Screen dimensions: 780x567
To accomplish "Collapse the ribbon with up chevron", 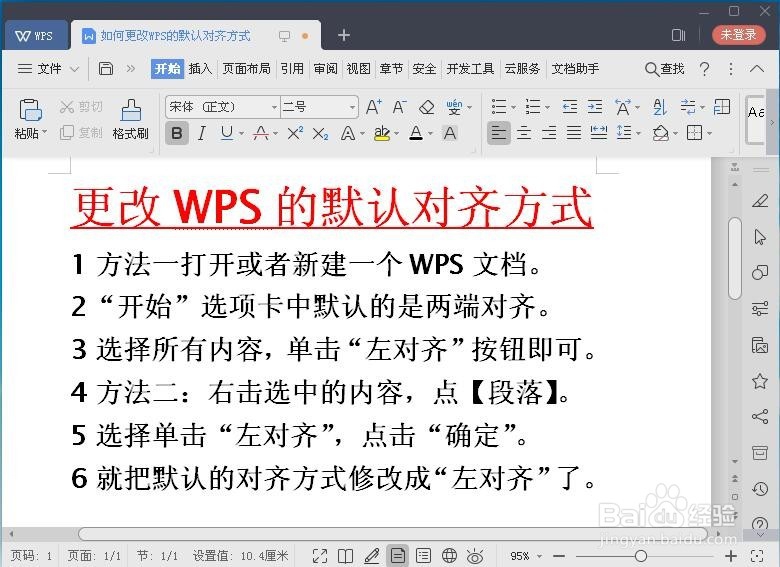I will pyautogui.click(x=757, y=68).
